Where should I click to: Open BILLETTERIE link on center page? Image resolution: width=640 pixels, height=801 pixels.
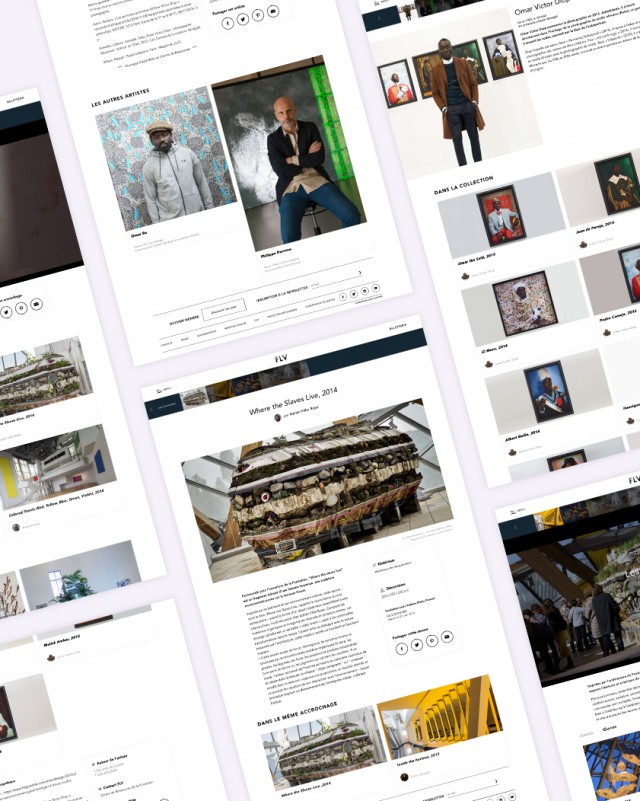point(398,326)
